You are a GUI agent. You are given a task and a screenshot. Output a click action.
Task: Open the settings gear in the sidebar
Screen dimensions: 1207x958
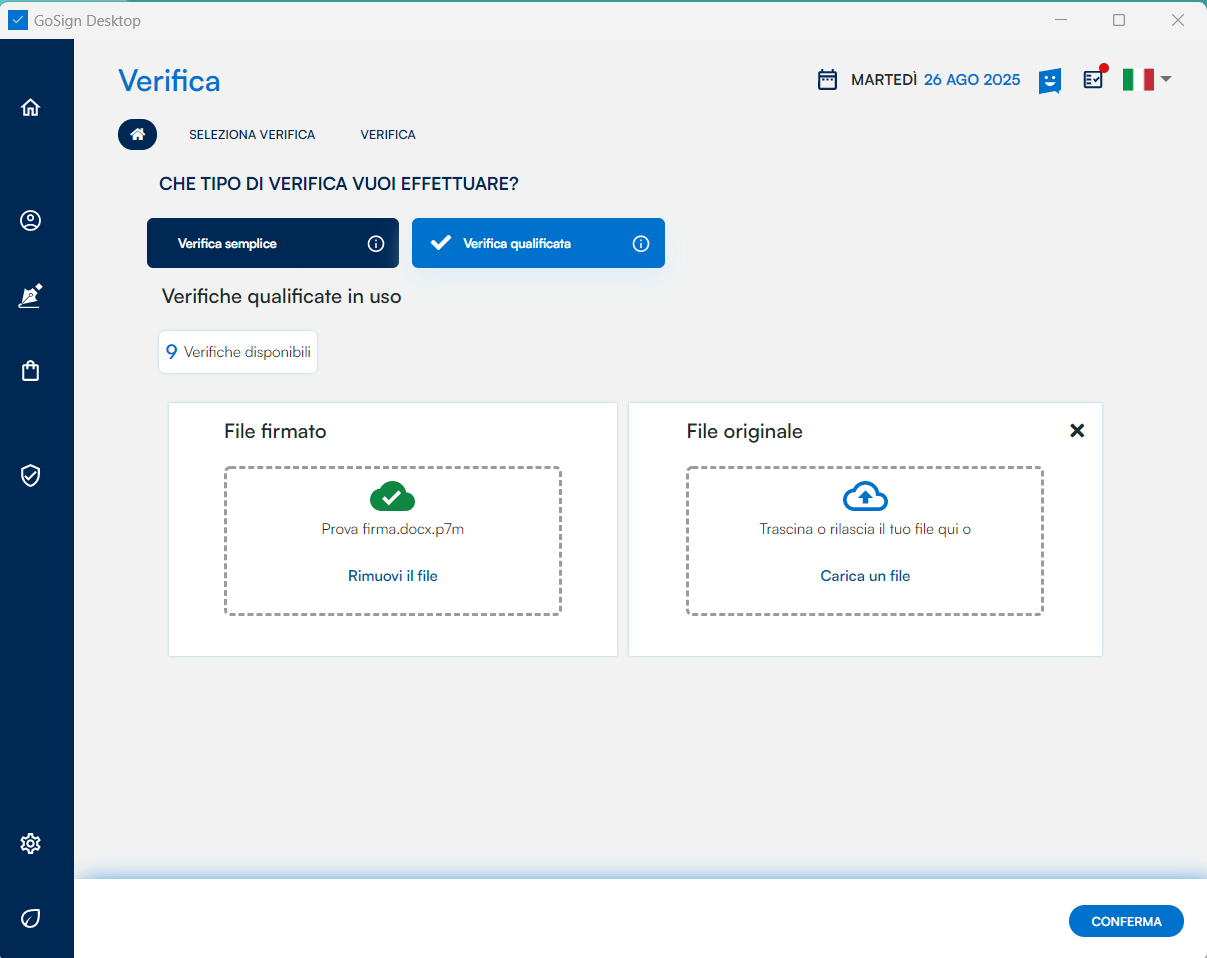30,844
